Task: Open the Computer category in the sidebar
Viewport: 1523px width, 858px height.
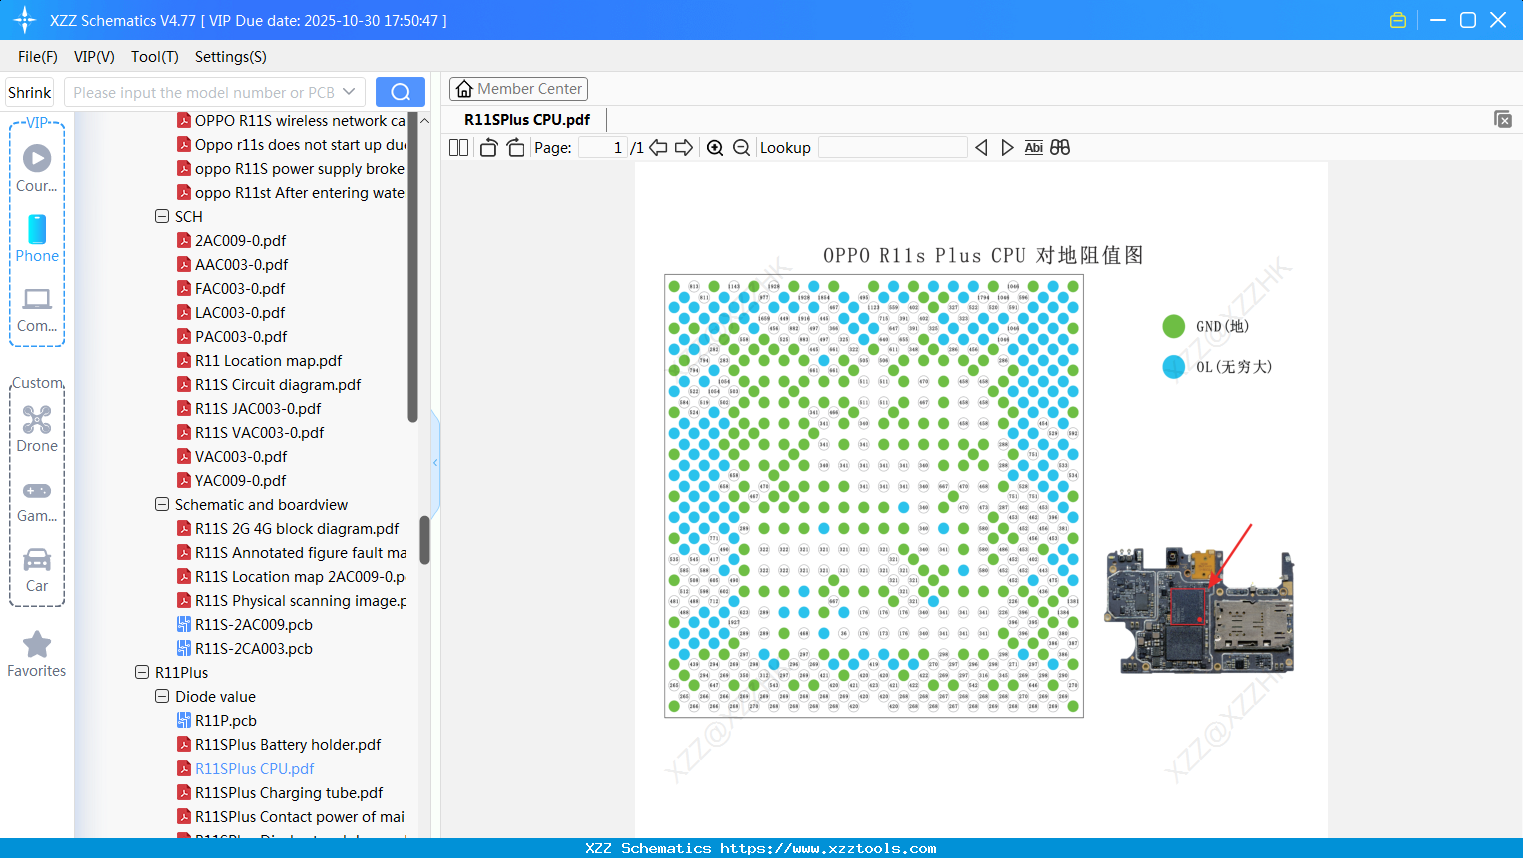Action: (37, 309)
